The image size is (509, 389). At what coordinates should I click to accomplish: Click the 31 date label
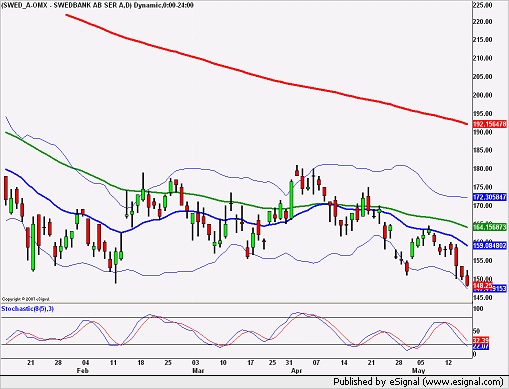[x=289, y=363]
